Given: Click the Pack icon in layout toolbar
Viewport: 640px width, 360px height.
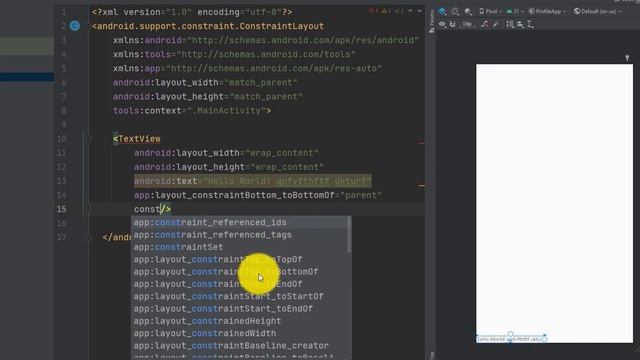Looking at the screenshot, I should 510,24.
